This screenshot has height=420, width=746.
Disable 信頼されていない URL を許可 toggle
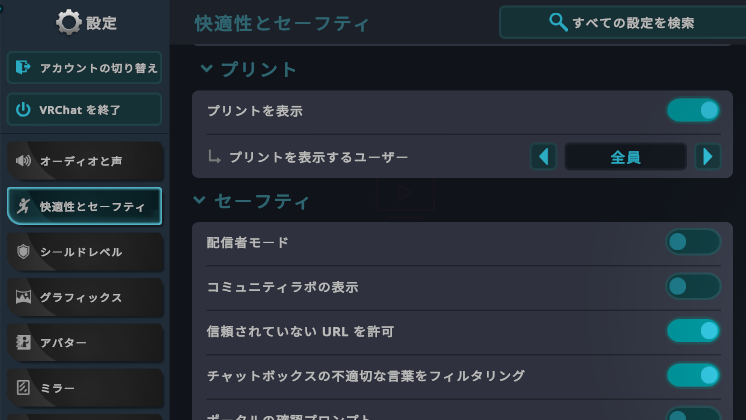coord(693,331)
